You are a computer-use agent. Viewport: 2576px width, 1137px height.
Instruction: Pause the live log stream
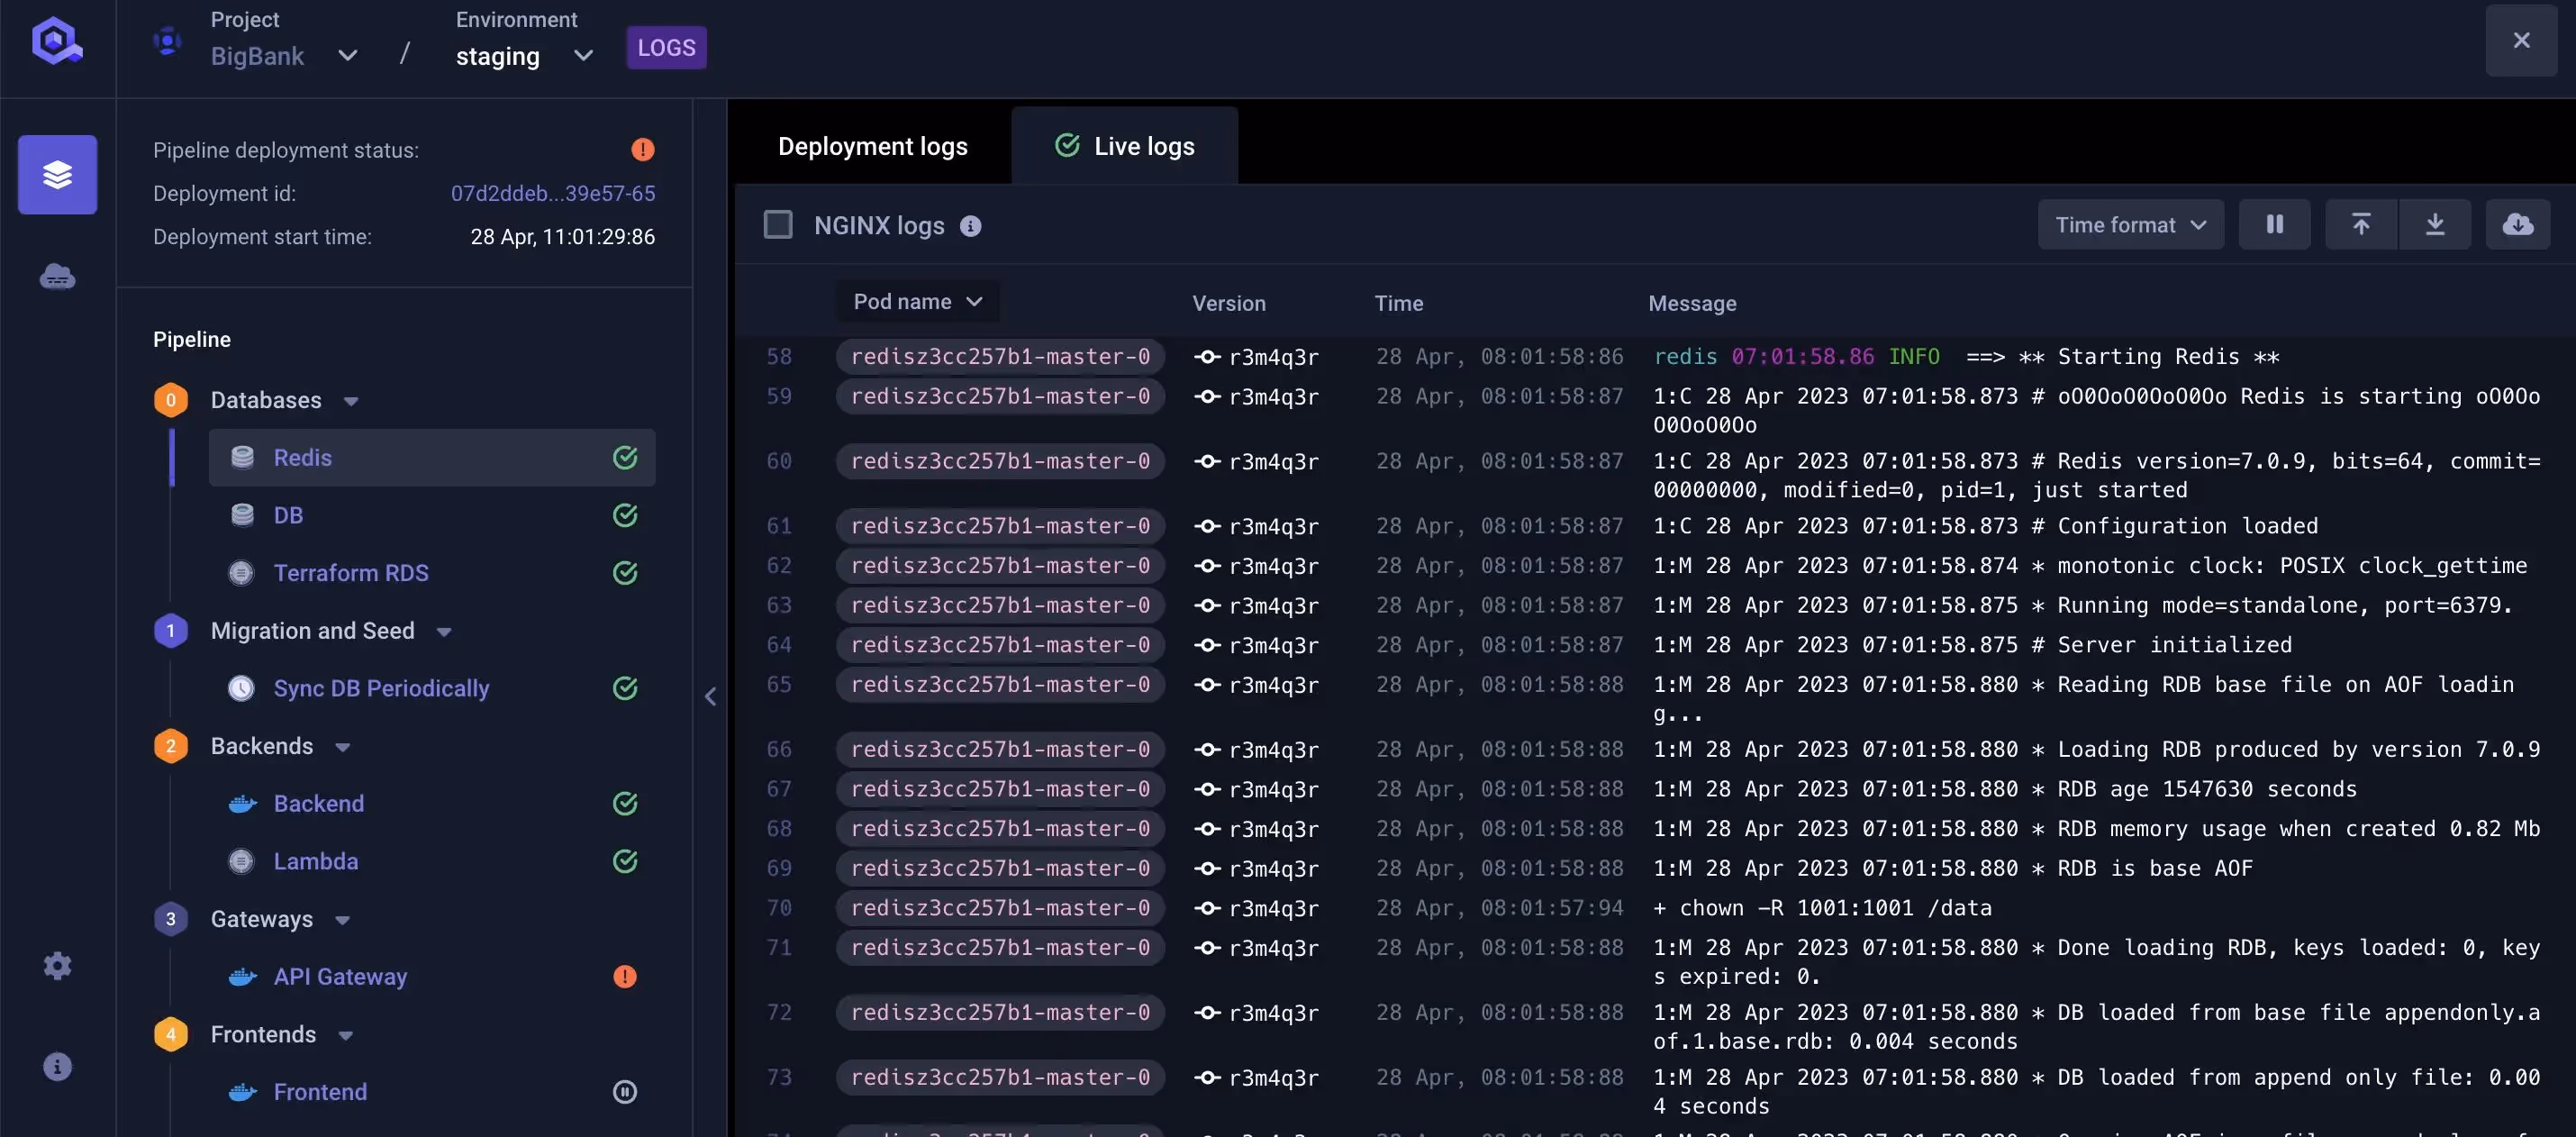point(2274,224)
